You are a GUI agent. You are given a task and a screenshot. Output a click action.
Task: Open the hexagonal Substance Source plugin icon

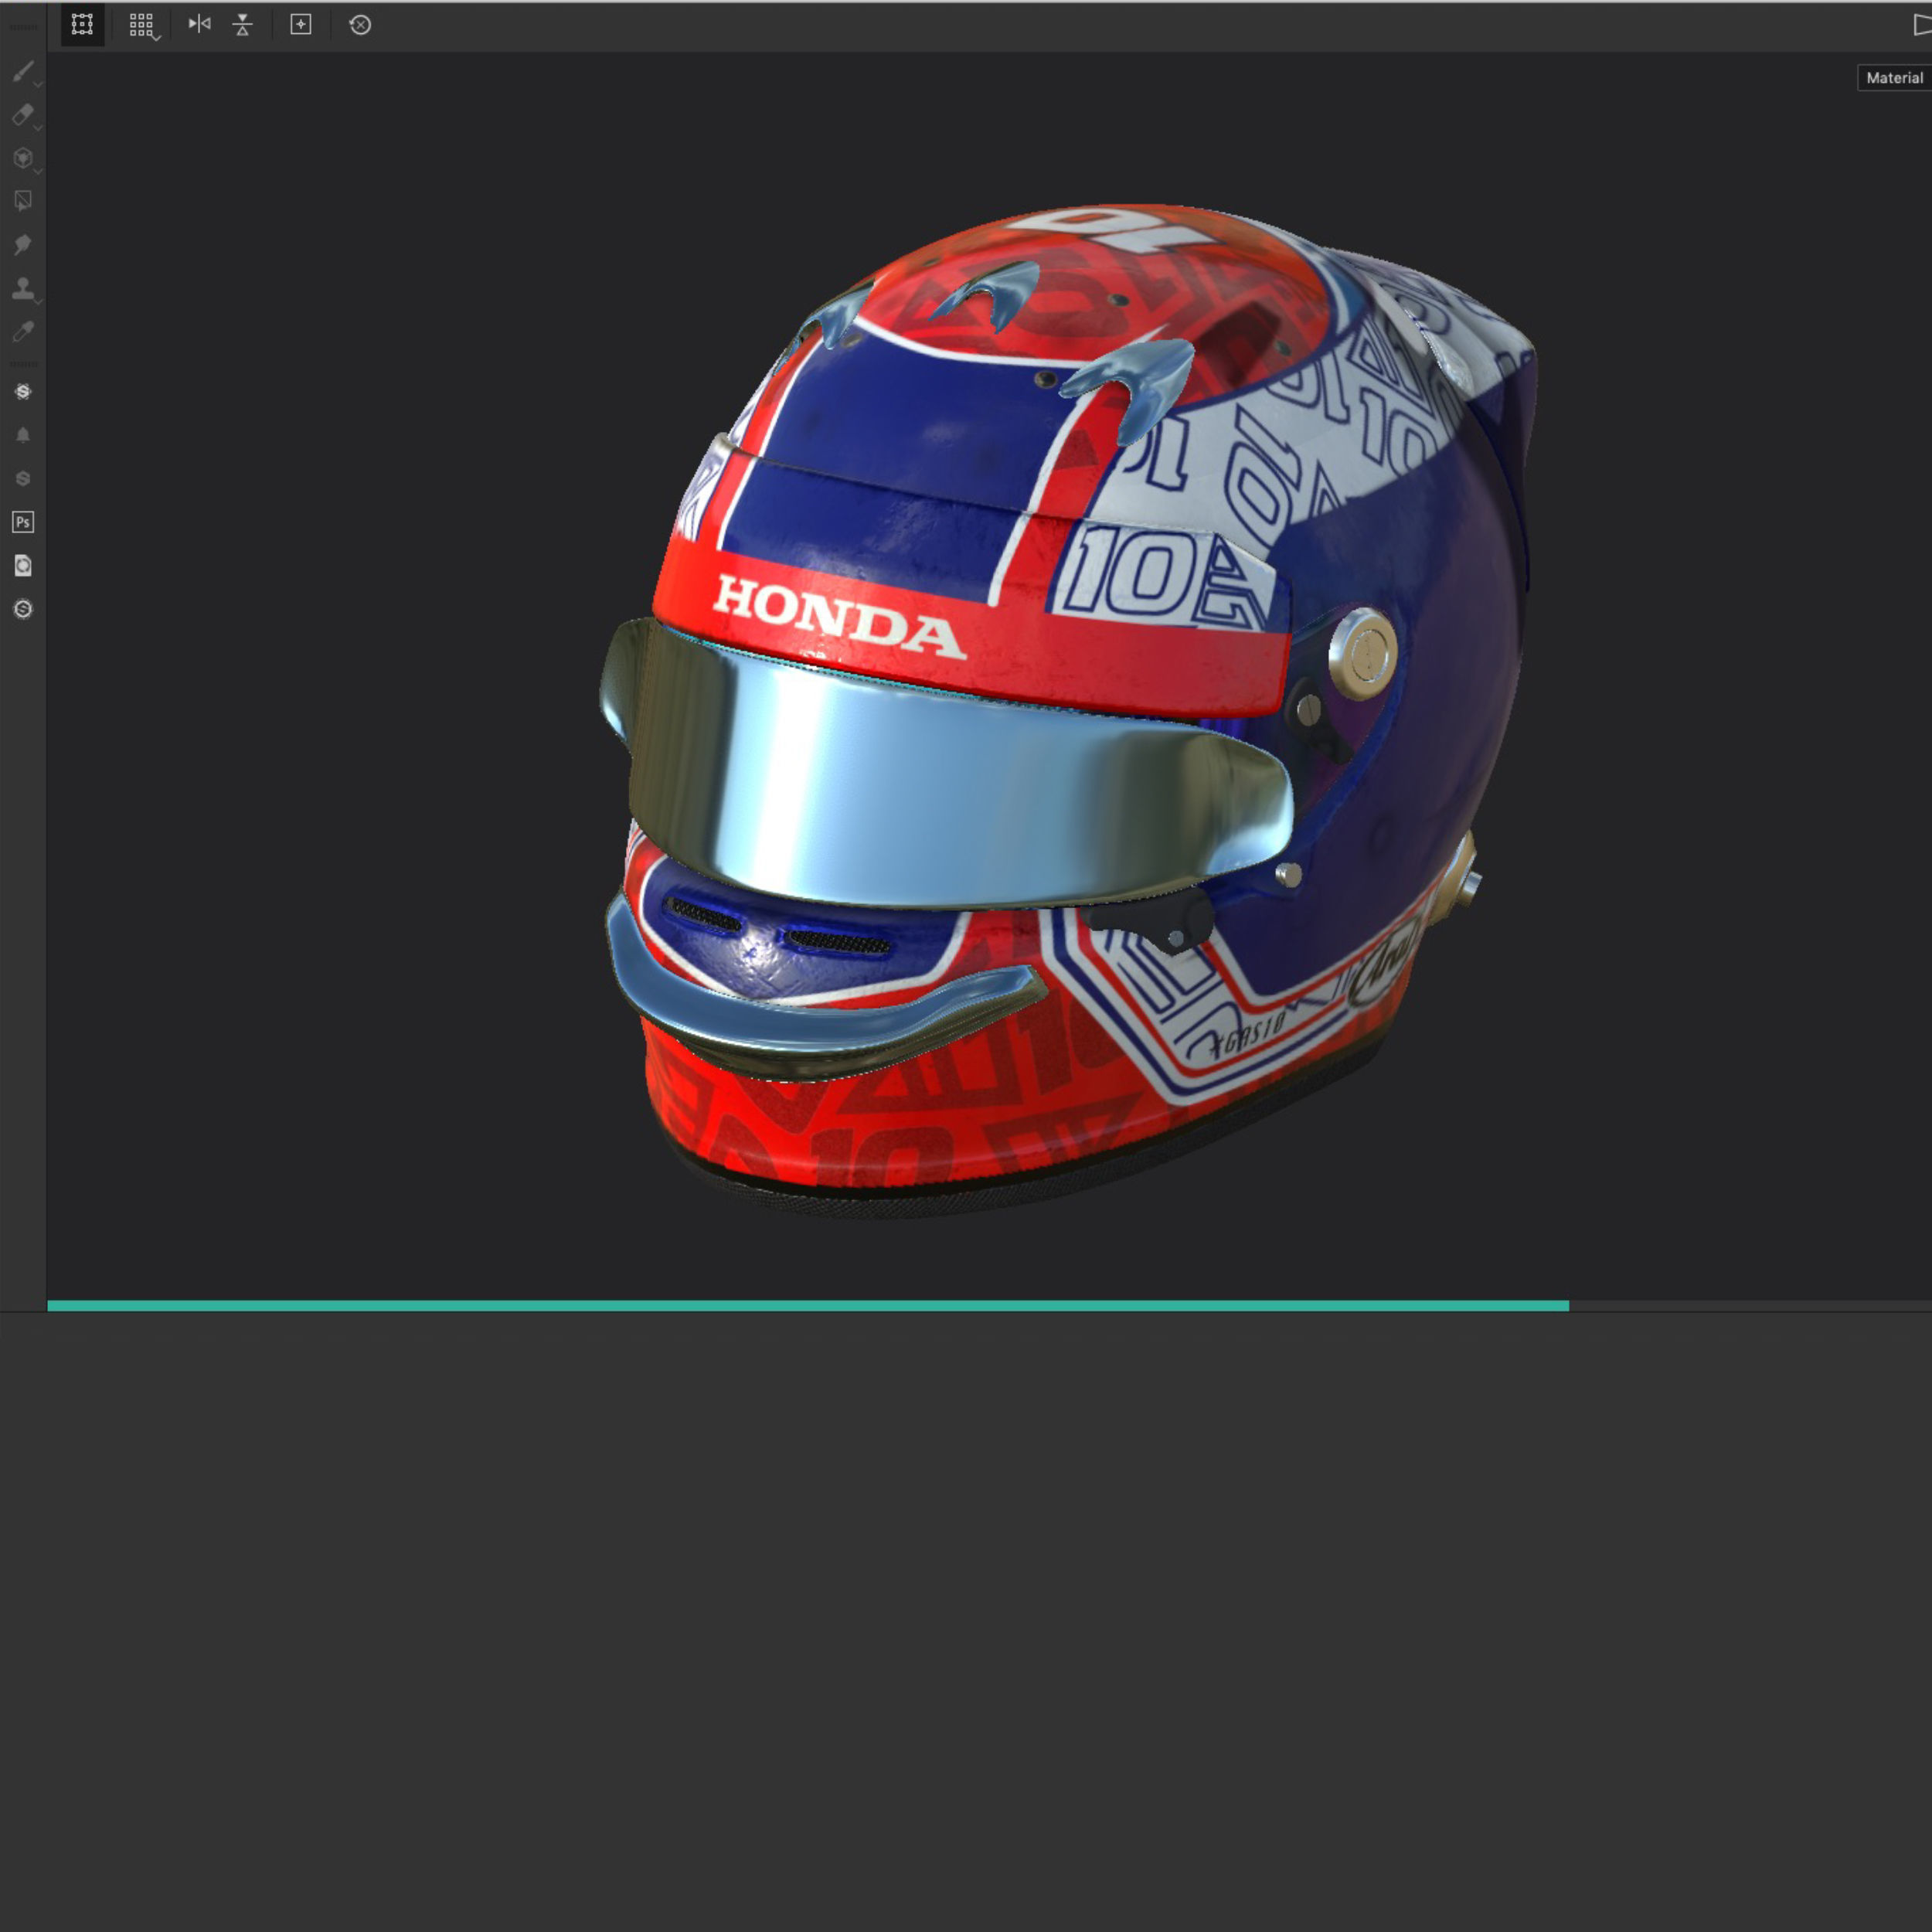[x=23, y=392]
